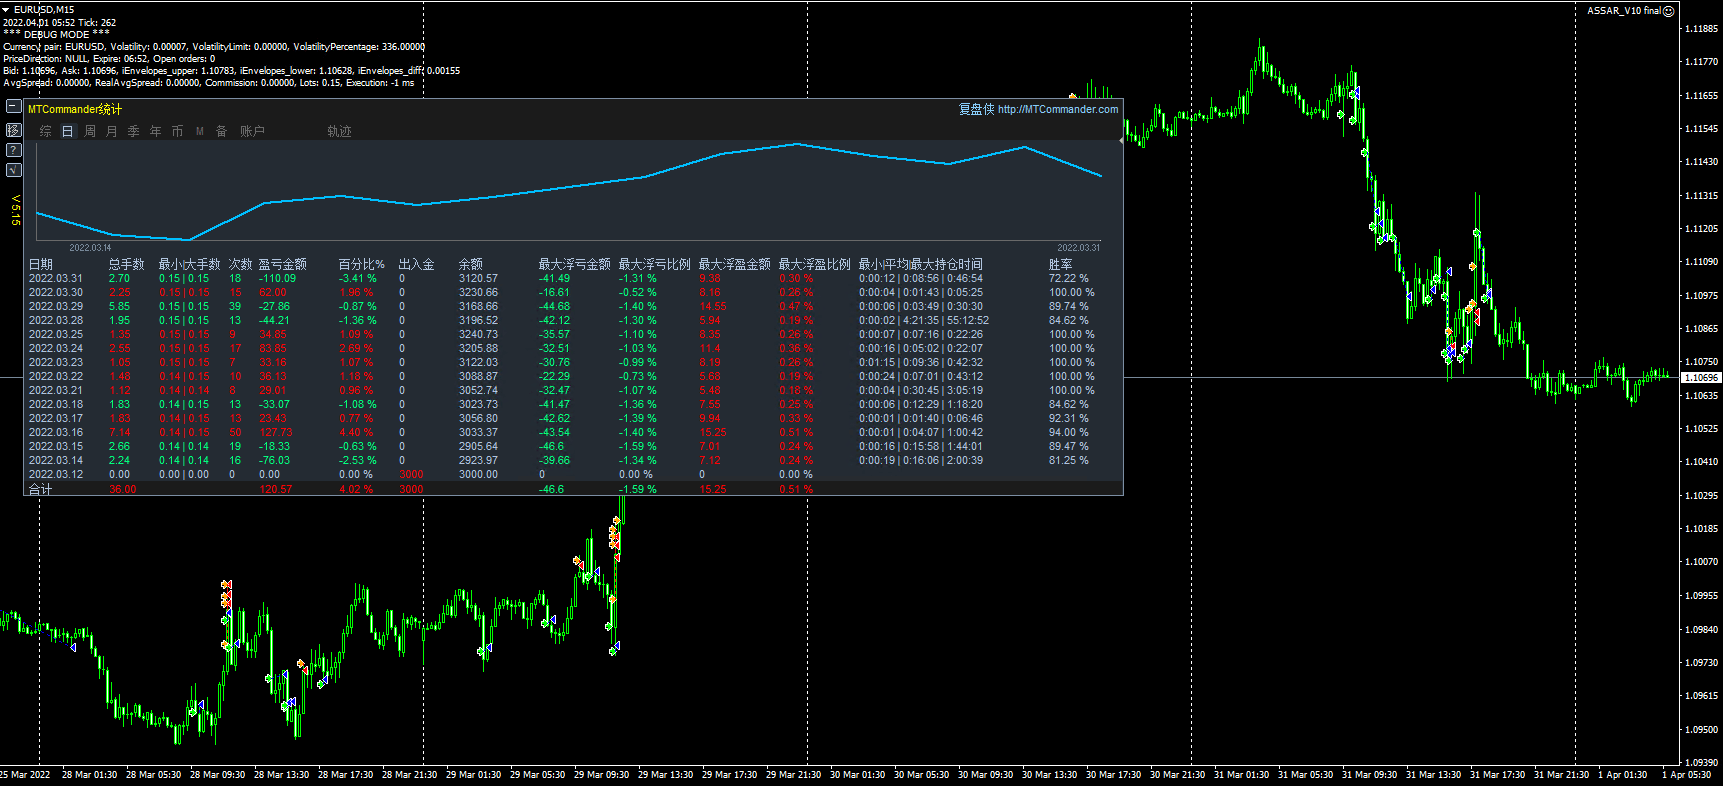Open the 月 monthly tab
The width and height of the screenshot is (1723, 786).
pos(112,131)
